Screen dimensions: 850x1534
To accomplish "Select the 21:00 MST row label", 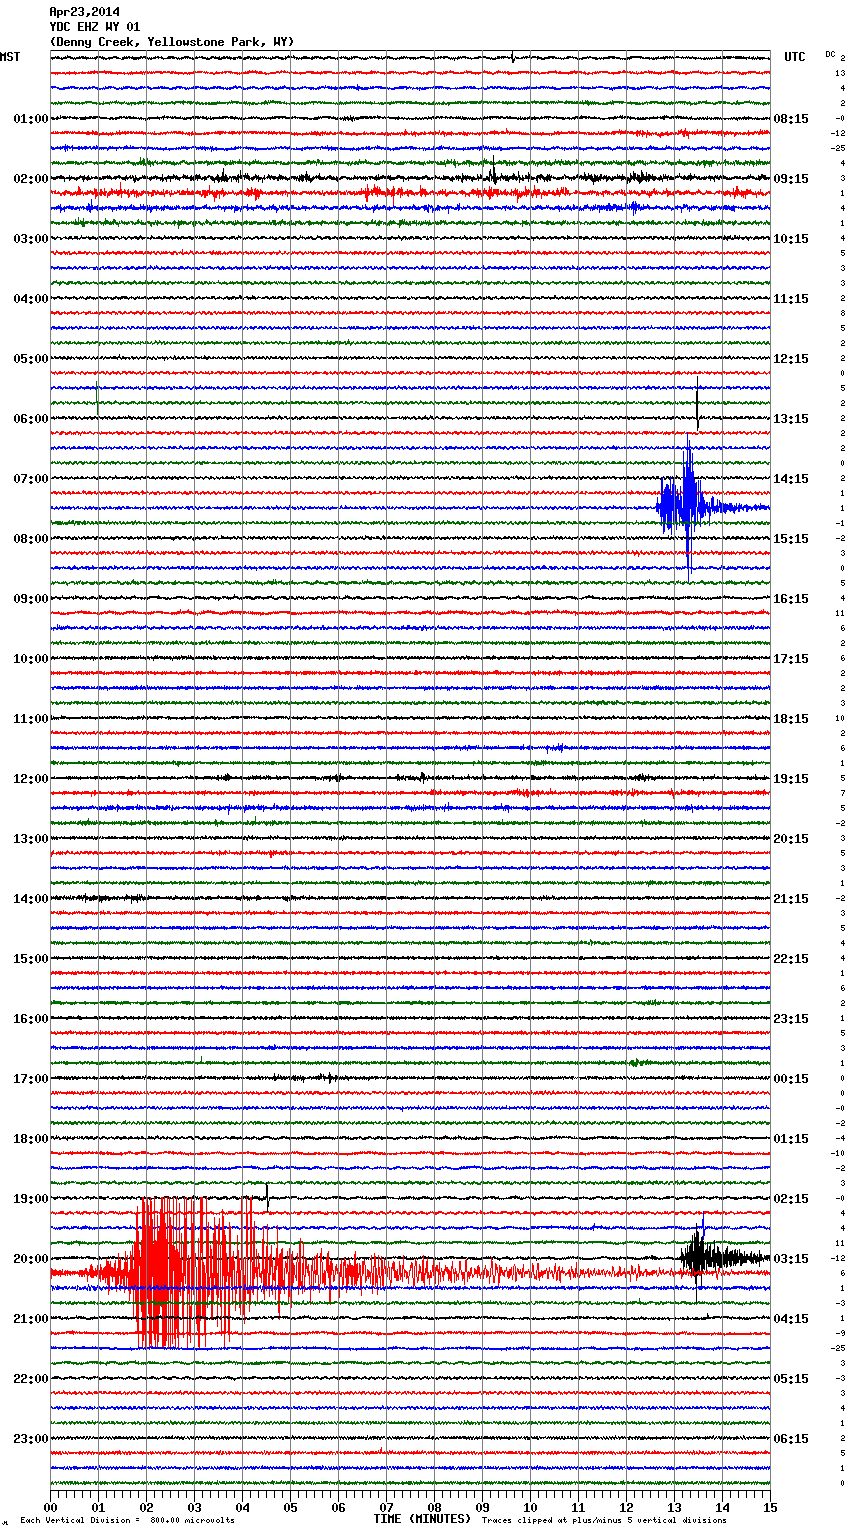I will point(31,1319).
